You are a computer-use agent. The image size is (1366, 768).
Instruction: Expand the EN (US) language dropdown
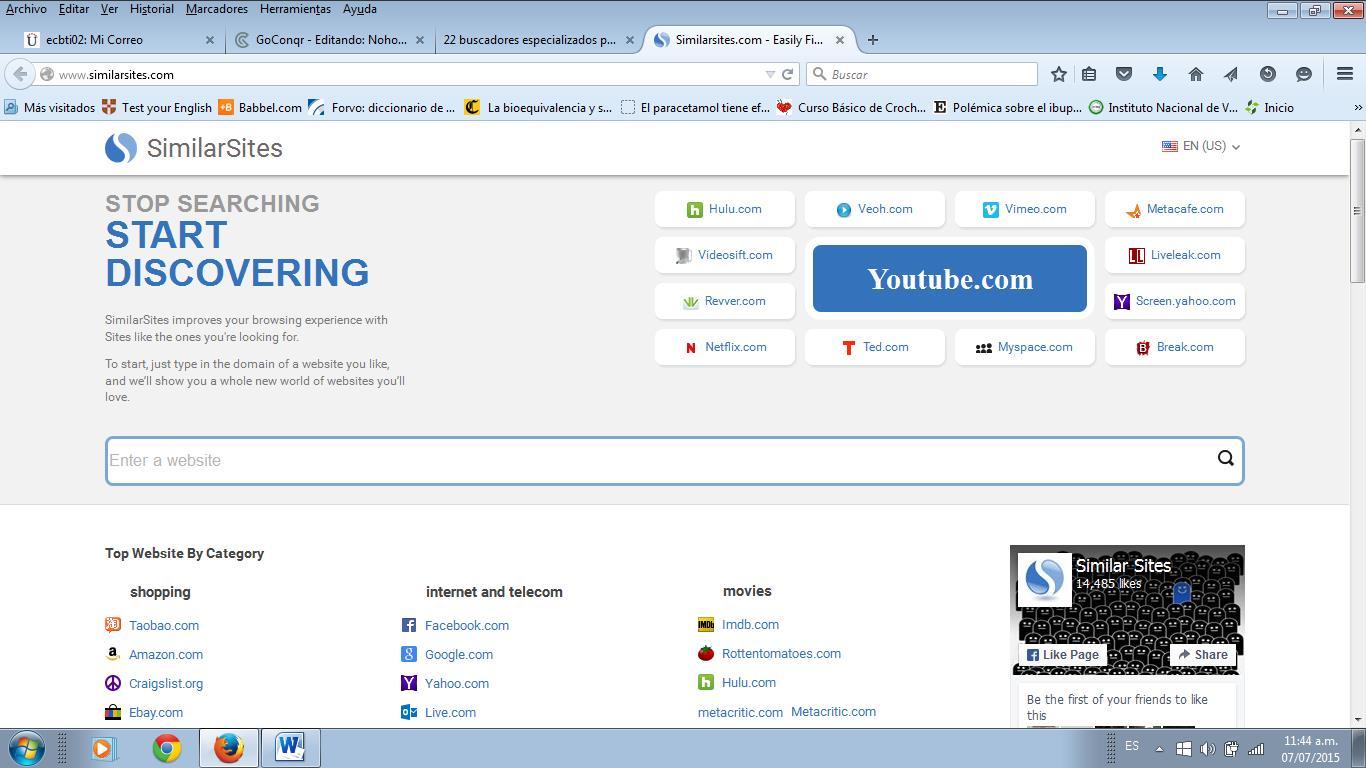[1201, 146]
